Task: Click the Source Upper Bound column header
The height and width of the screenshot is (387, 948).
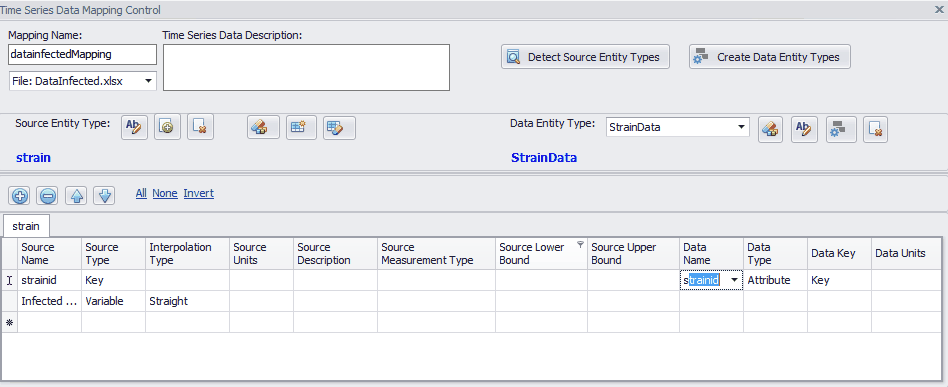Action: [x=633, y=253]
